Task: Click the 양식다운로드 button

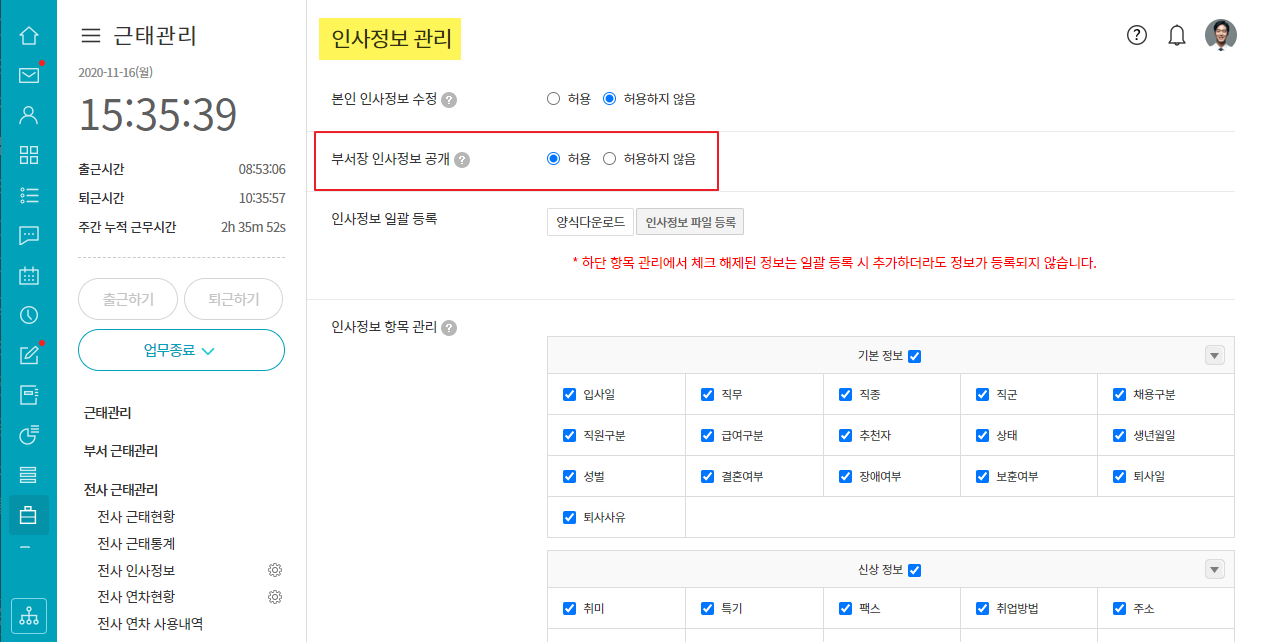Action: click(590, 222)
